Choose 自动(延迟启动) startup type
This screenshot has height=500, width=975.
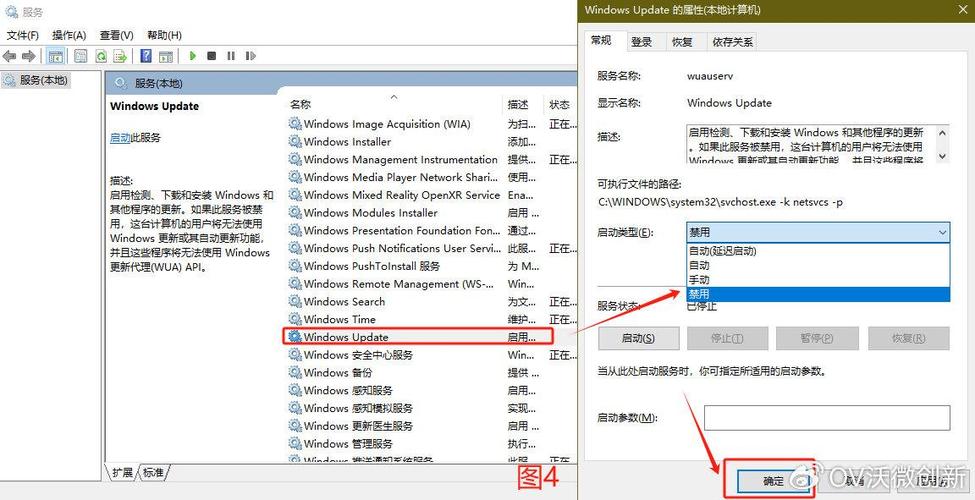tap(818, 251)
